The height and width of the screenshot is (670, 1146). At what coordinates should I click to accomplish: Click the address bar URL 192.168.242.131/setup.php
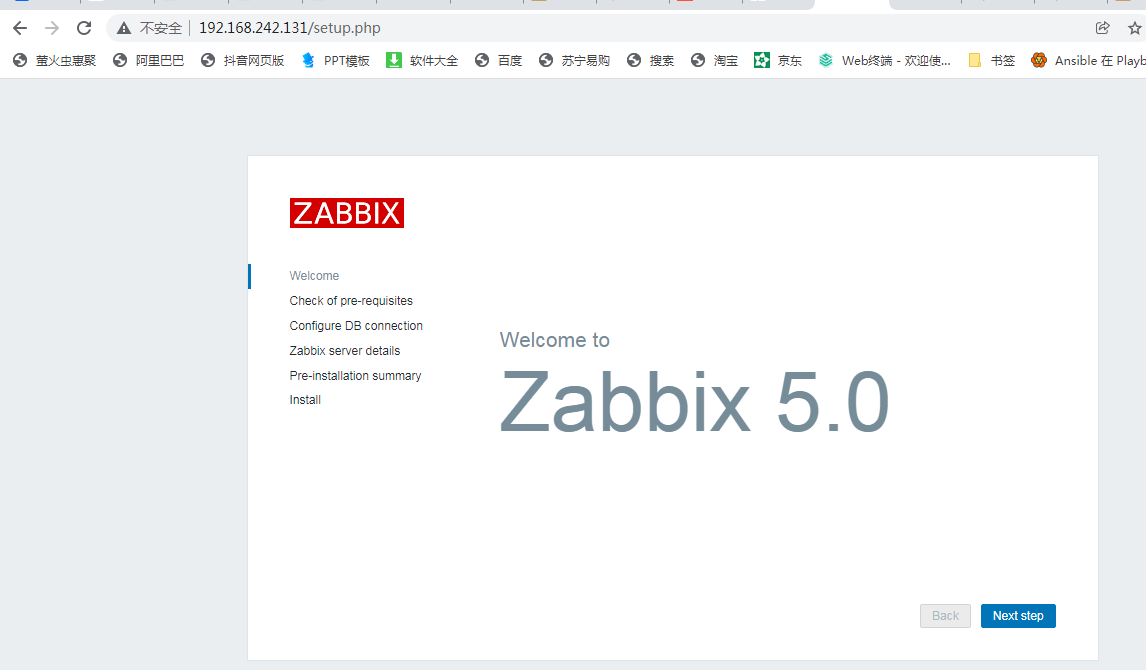tap(289, 28)
